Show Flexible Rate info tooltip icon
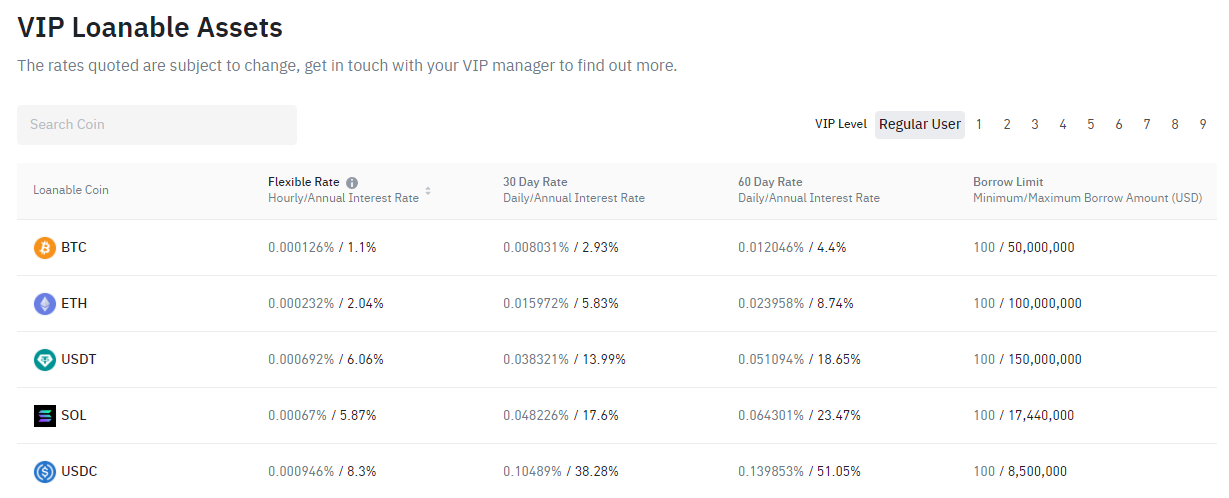The width and height of the screenshot is (1229, 498). (x=352, y=183)
